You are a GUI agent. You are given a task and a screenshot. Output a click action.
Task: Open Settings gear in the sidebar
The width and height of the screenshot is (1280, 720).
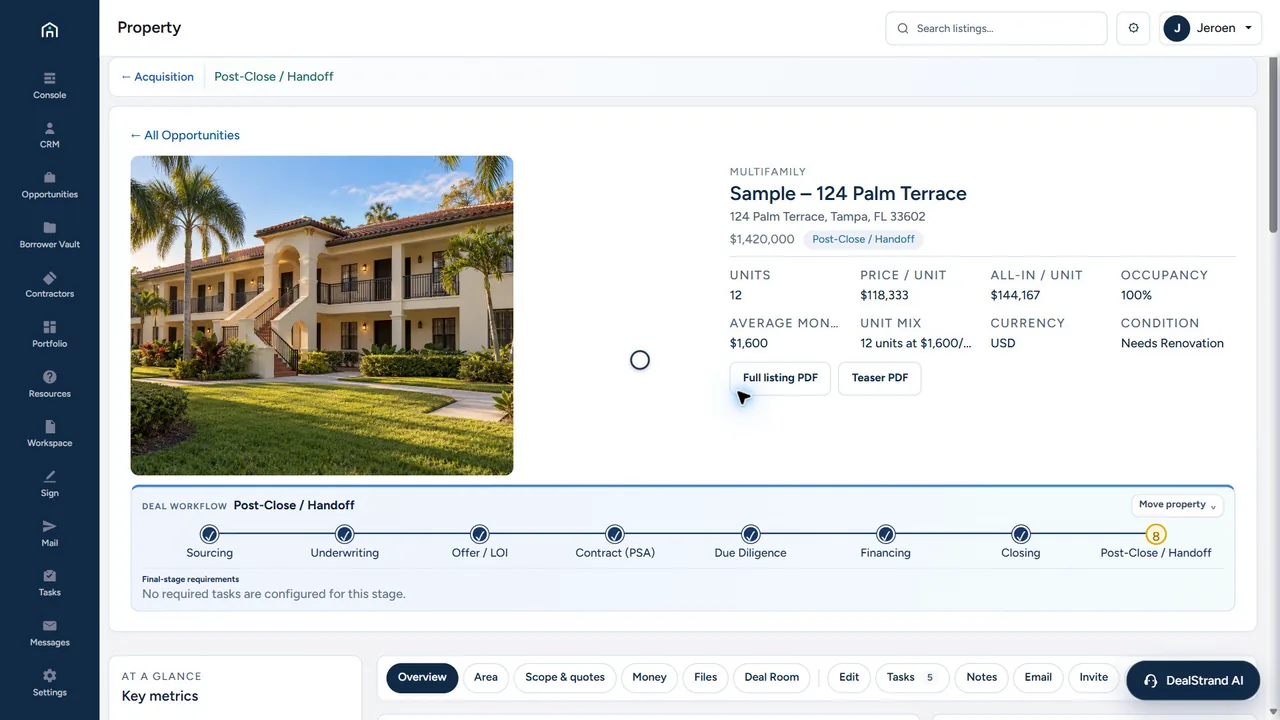point(49,682)
